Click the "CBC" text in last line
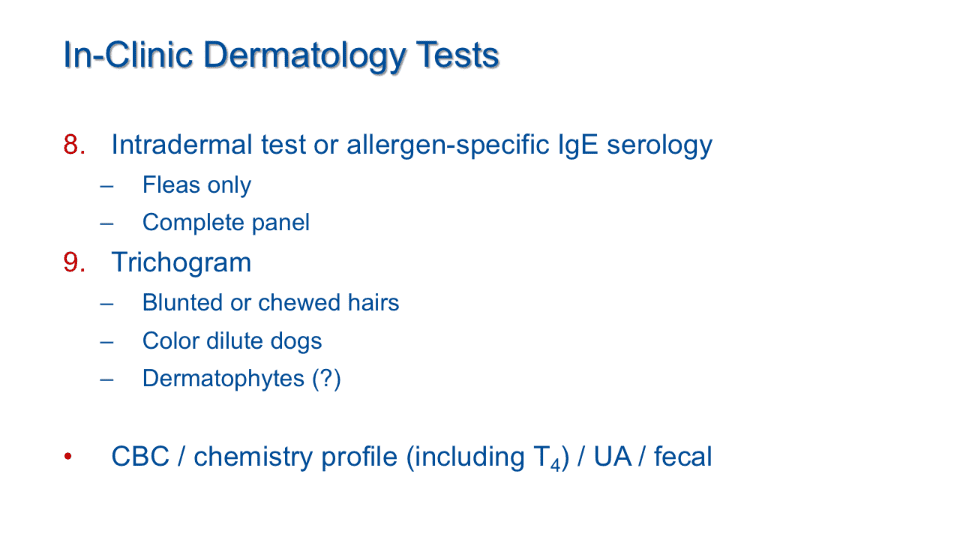 pyautogui.click(x=140, y=457)
